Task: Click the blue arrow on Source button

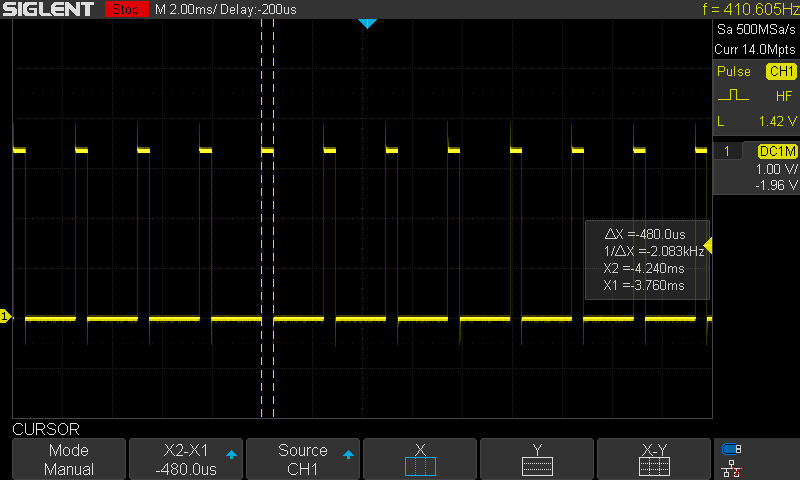Action: coord(348,454)
